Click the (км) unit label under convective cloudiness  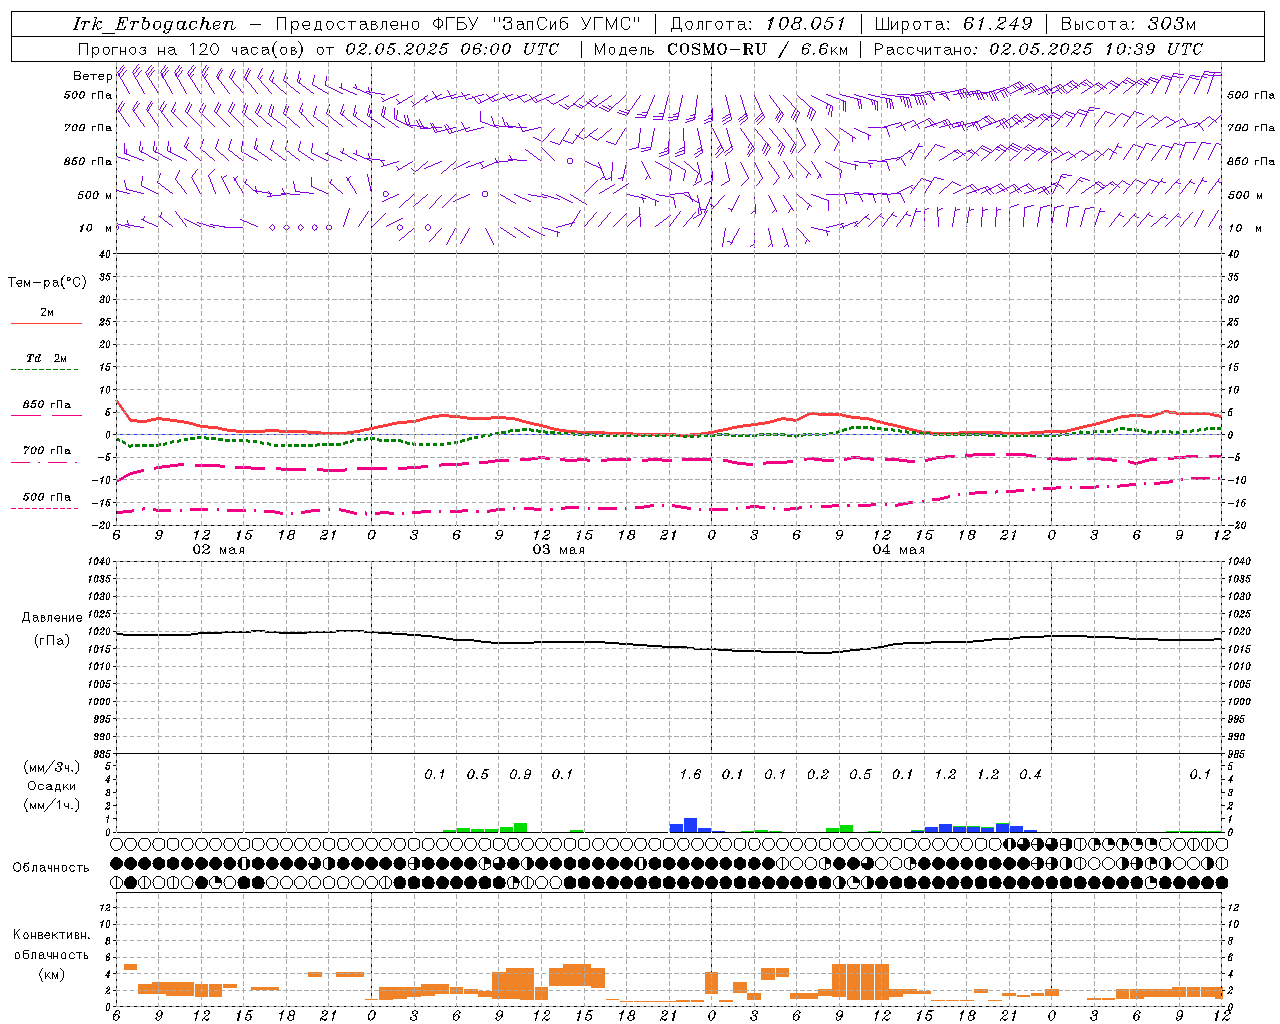[x=52, y=973]
